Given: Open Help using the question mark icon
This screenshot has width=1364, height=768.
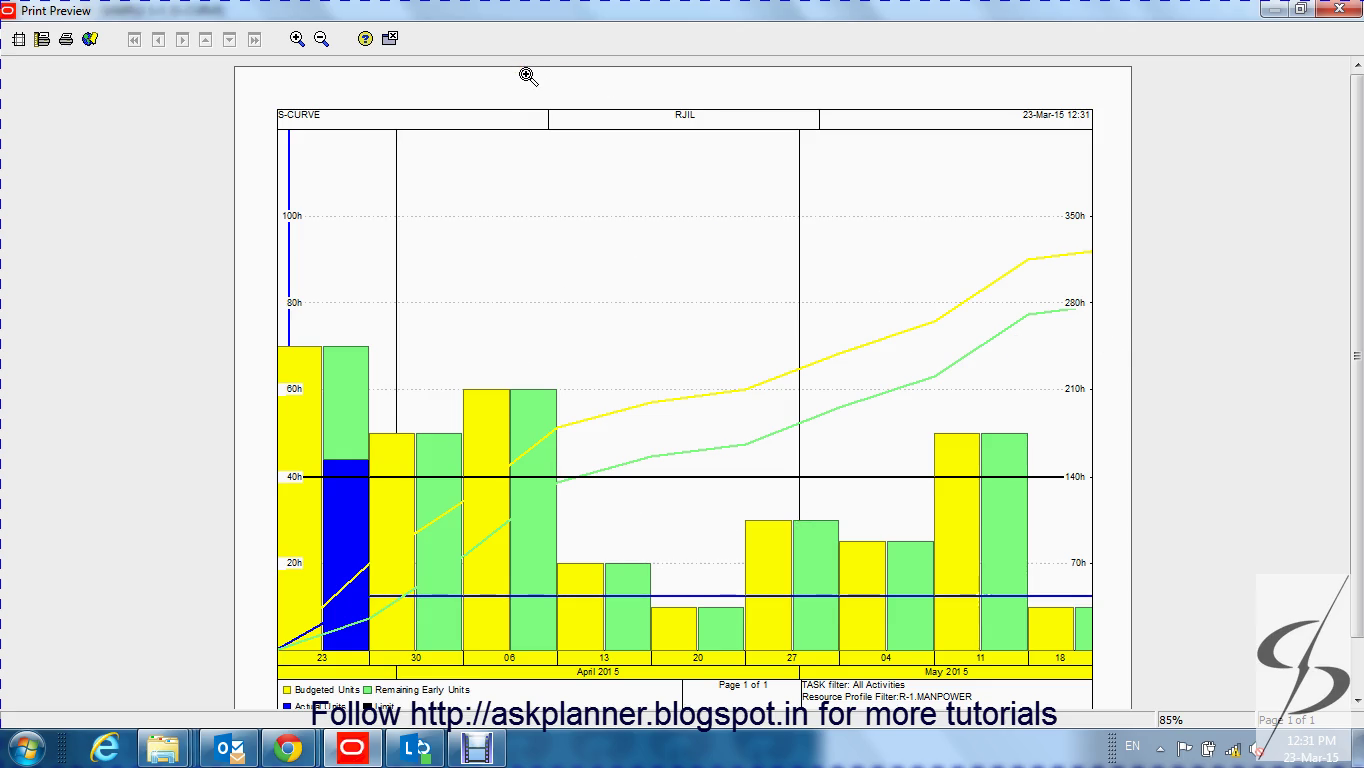Looking at the screenshot, I should 365,38.
